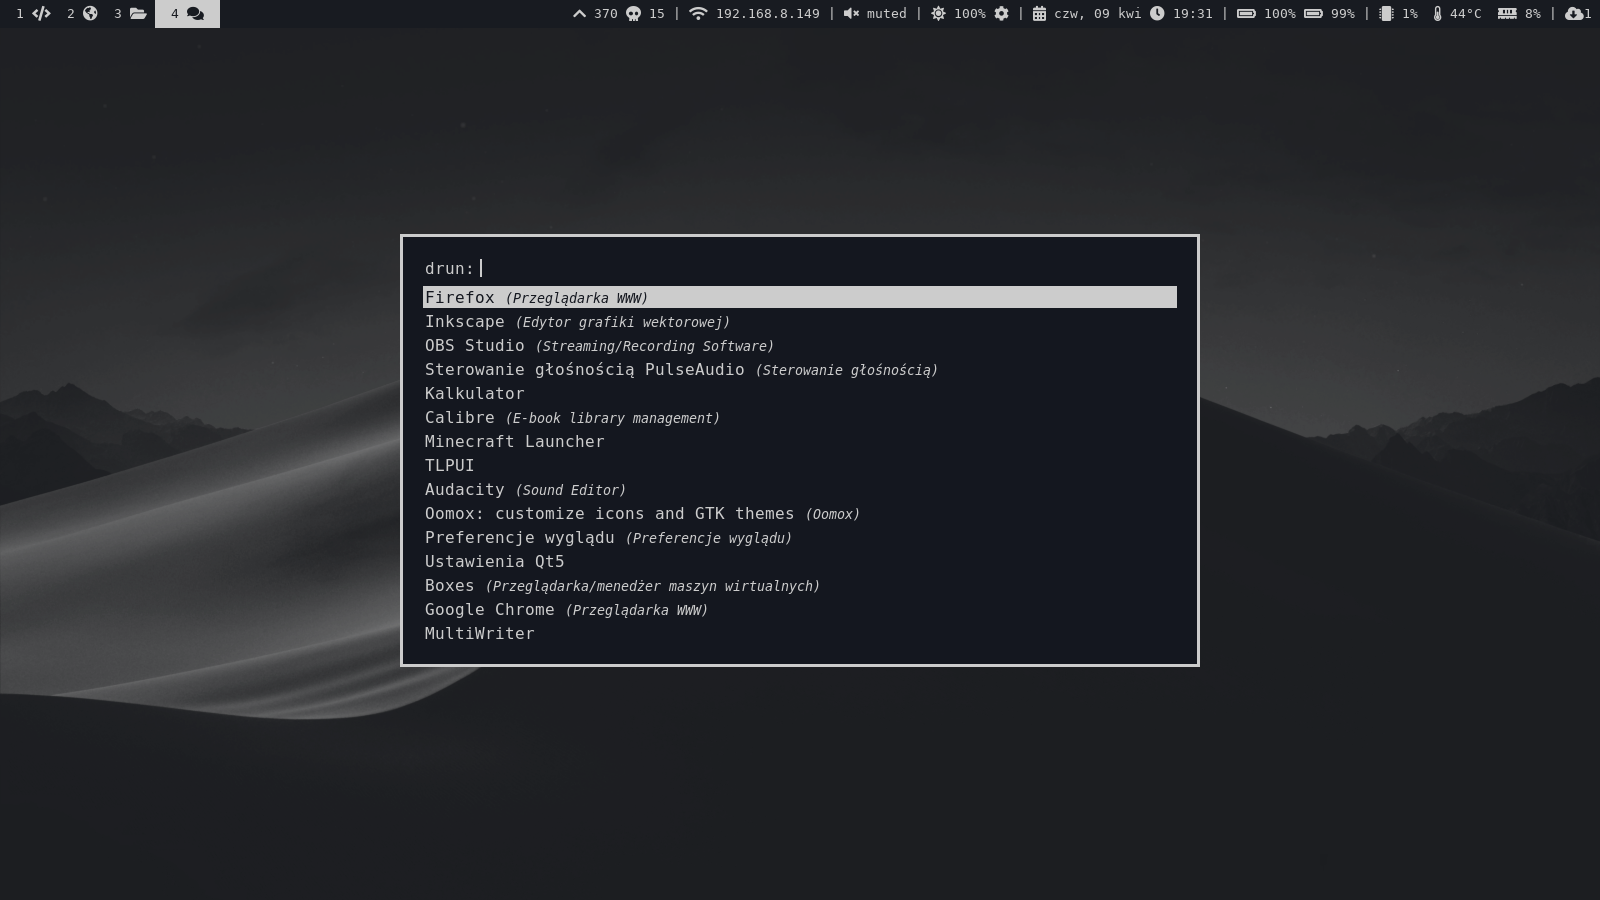Image resolution: width=1600 pixels, height=900 pixels.
Task: Select Google Chrome entry
Action: (x=800, y=609)
